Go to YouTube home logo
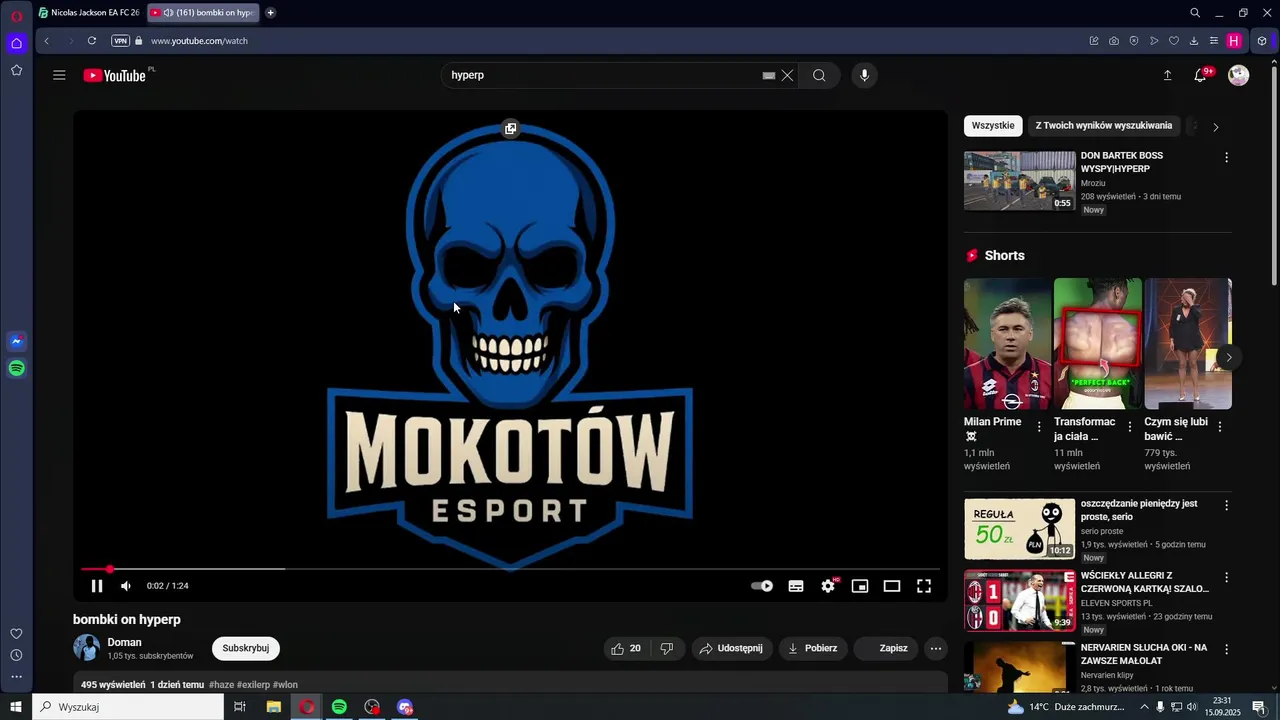Screen dimensions: 1280x720 click(115, 75)
